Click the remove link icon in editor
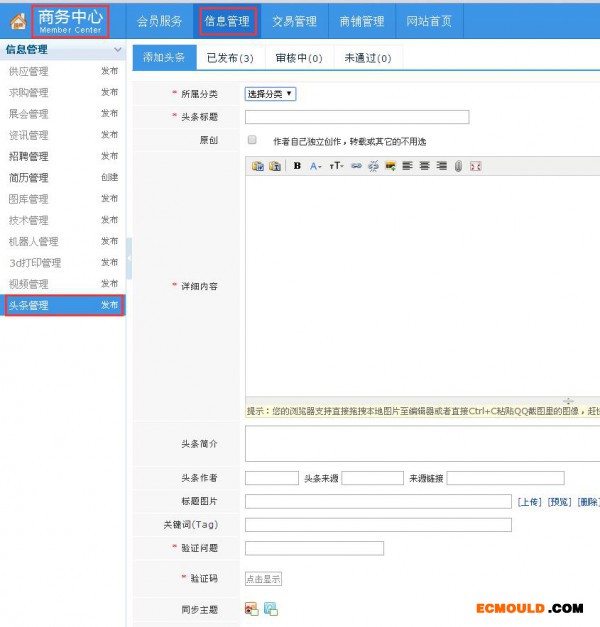This screenshot has width=600, height=627. pos(373,166)
